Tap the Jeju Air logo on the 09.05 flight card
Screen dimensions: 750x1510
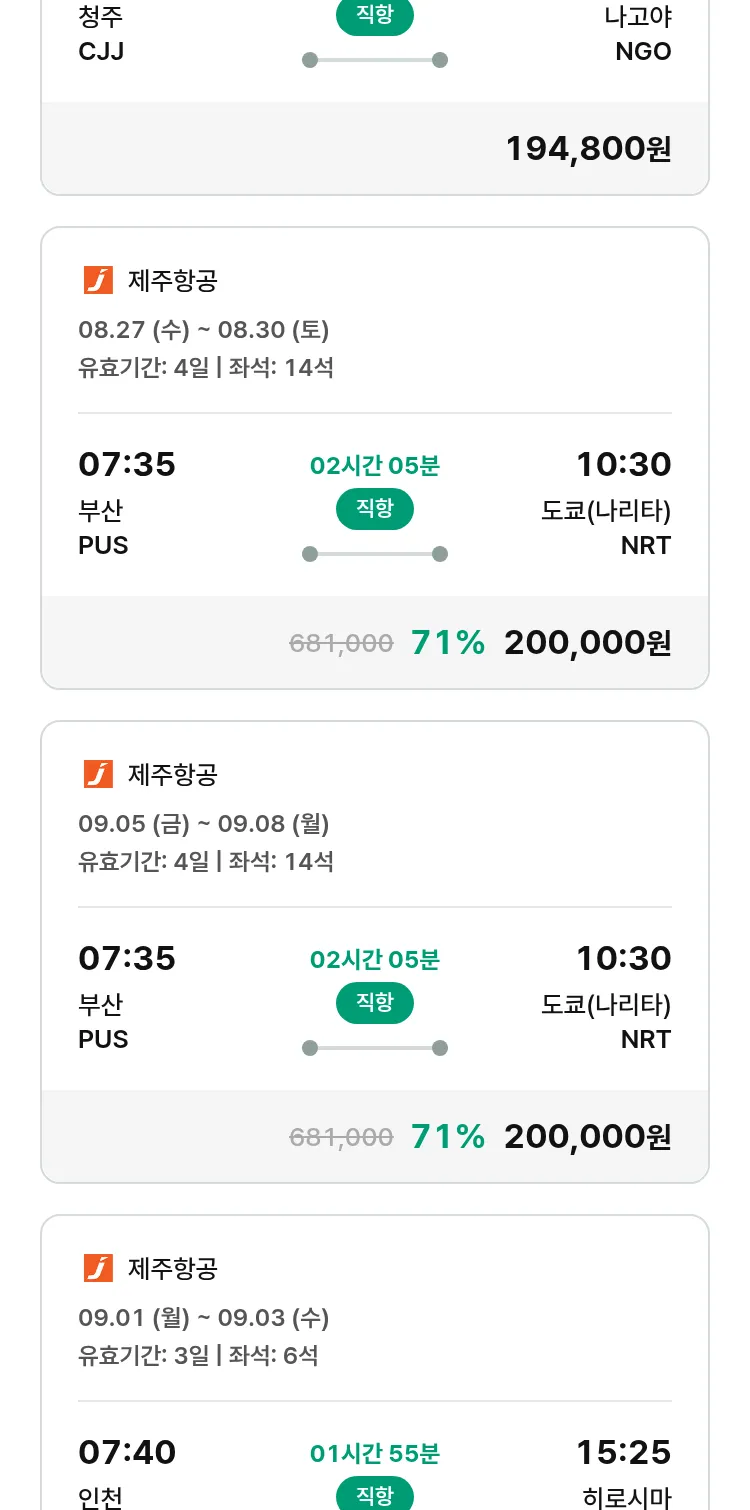pos(98,774)
